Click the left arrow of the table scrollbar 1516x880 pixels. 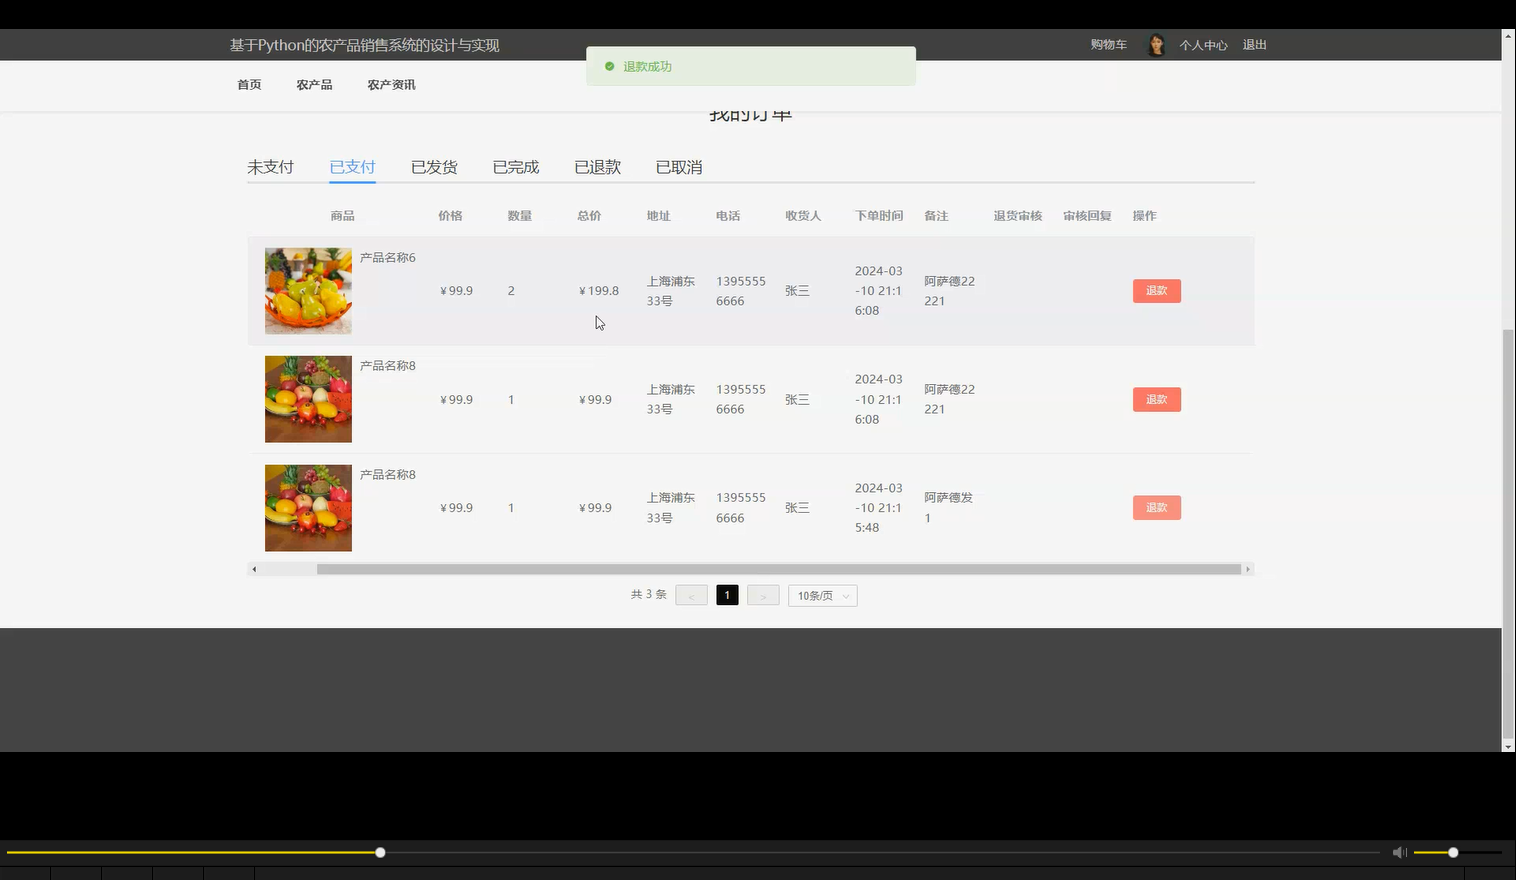click(x=253, y=568)
